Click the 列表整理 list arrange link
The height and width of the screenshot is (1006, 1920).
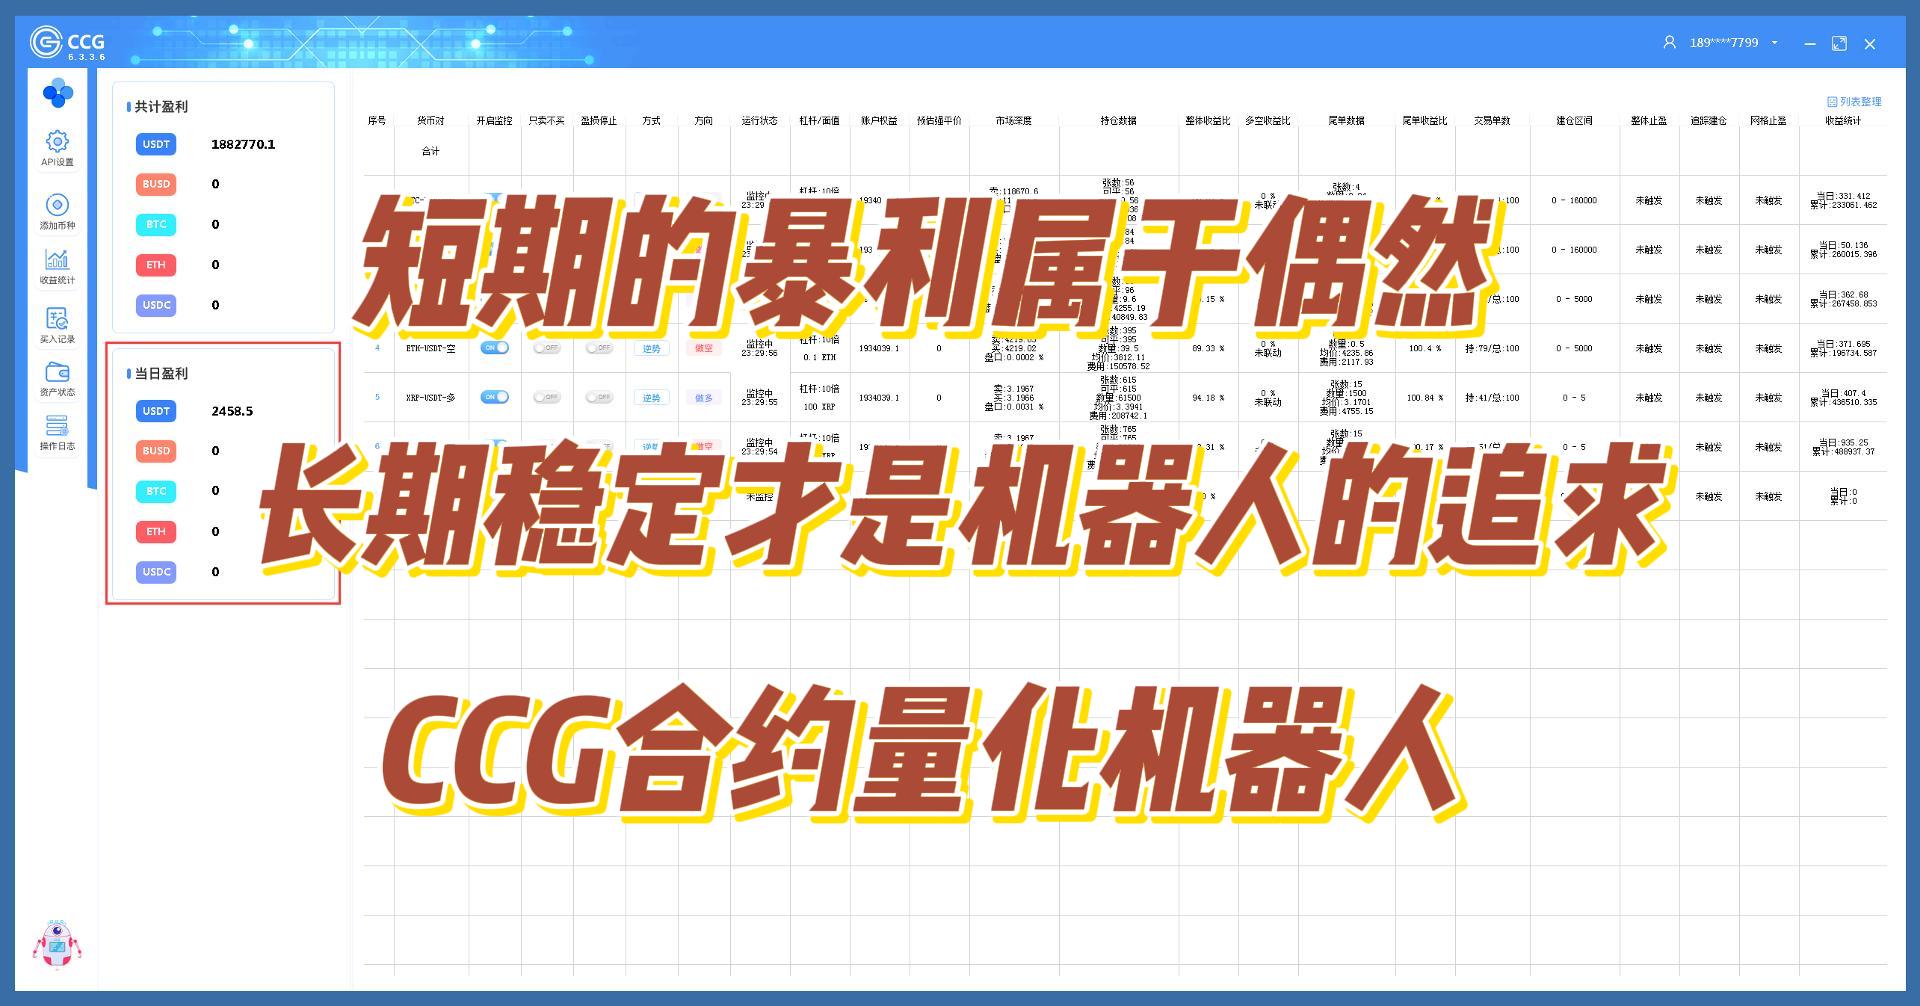coord(1855,102)
